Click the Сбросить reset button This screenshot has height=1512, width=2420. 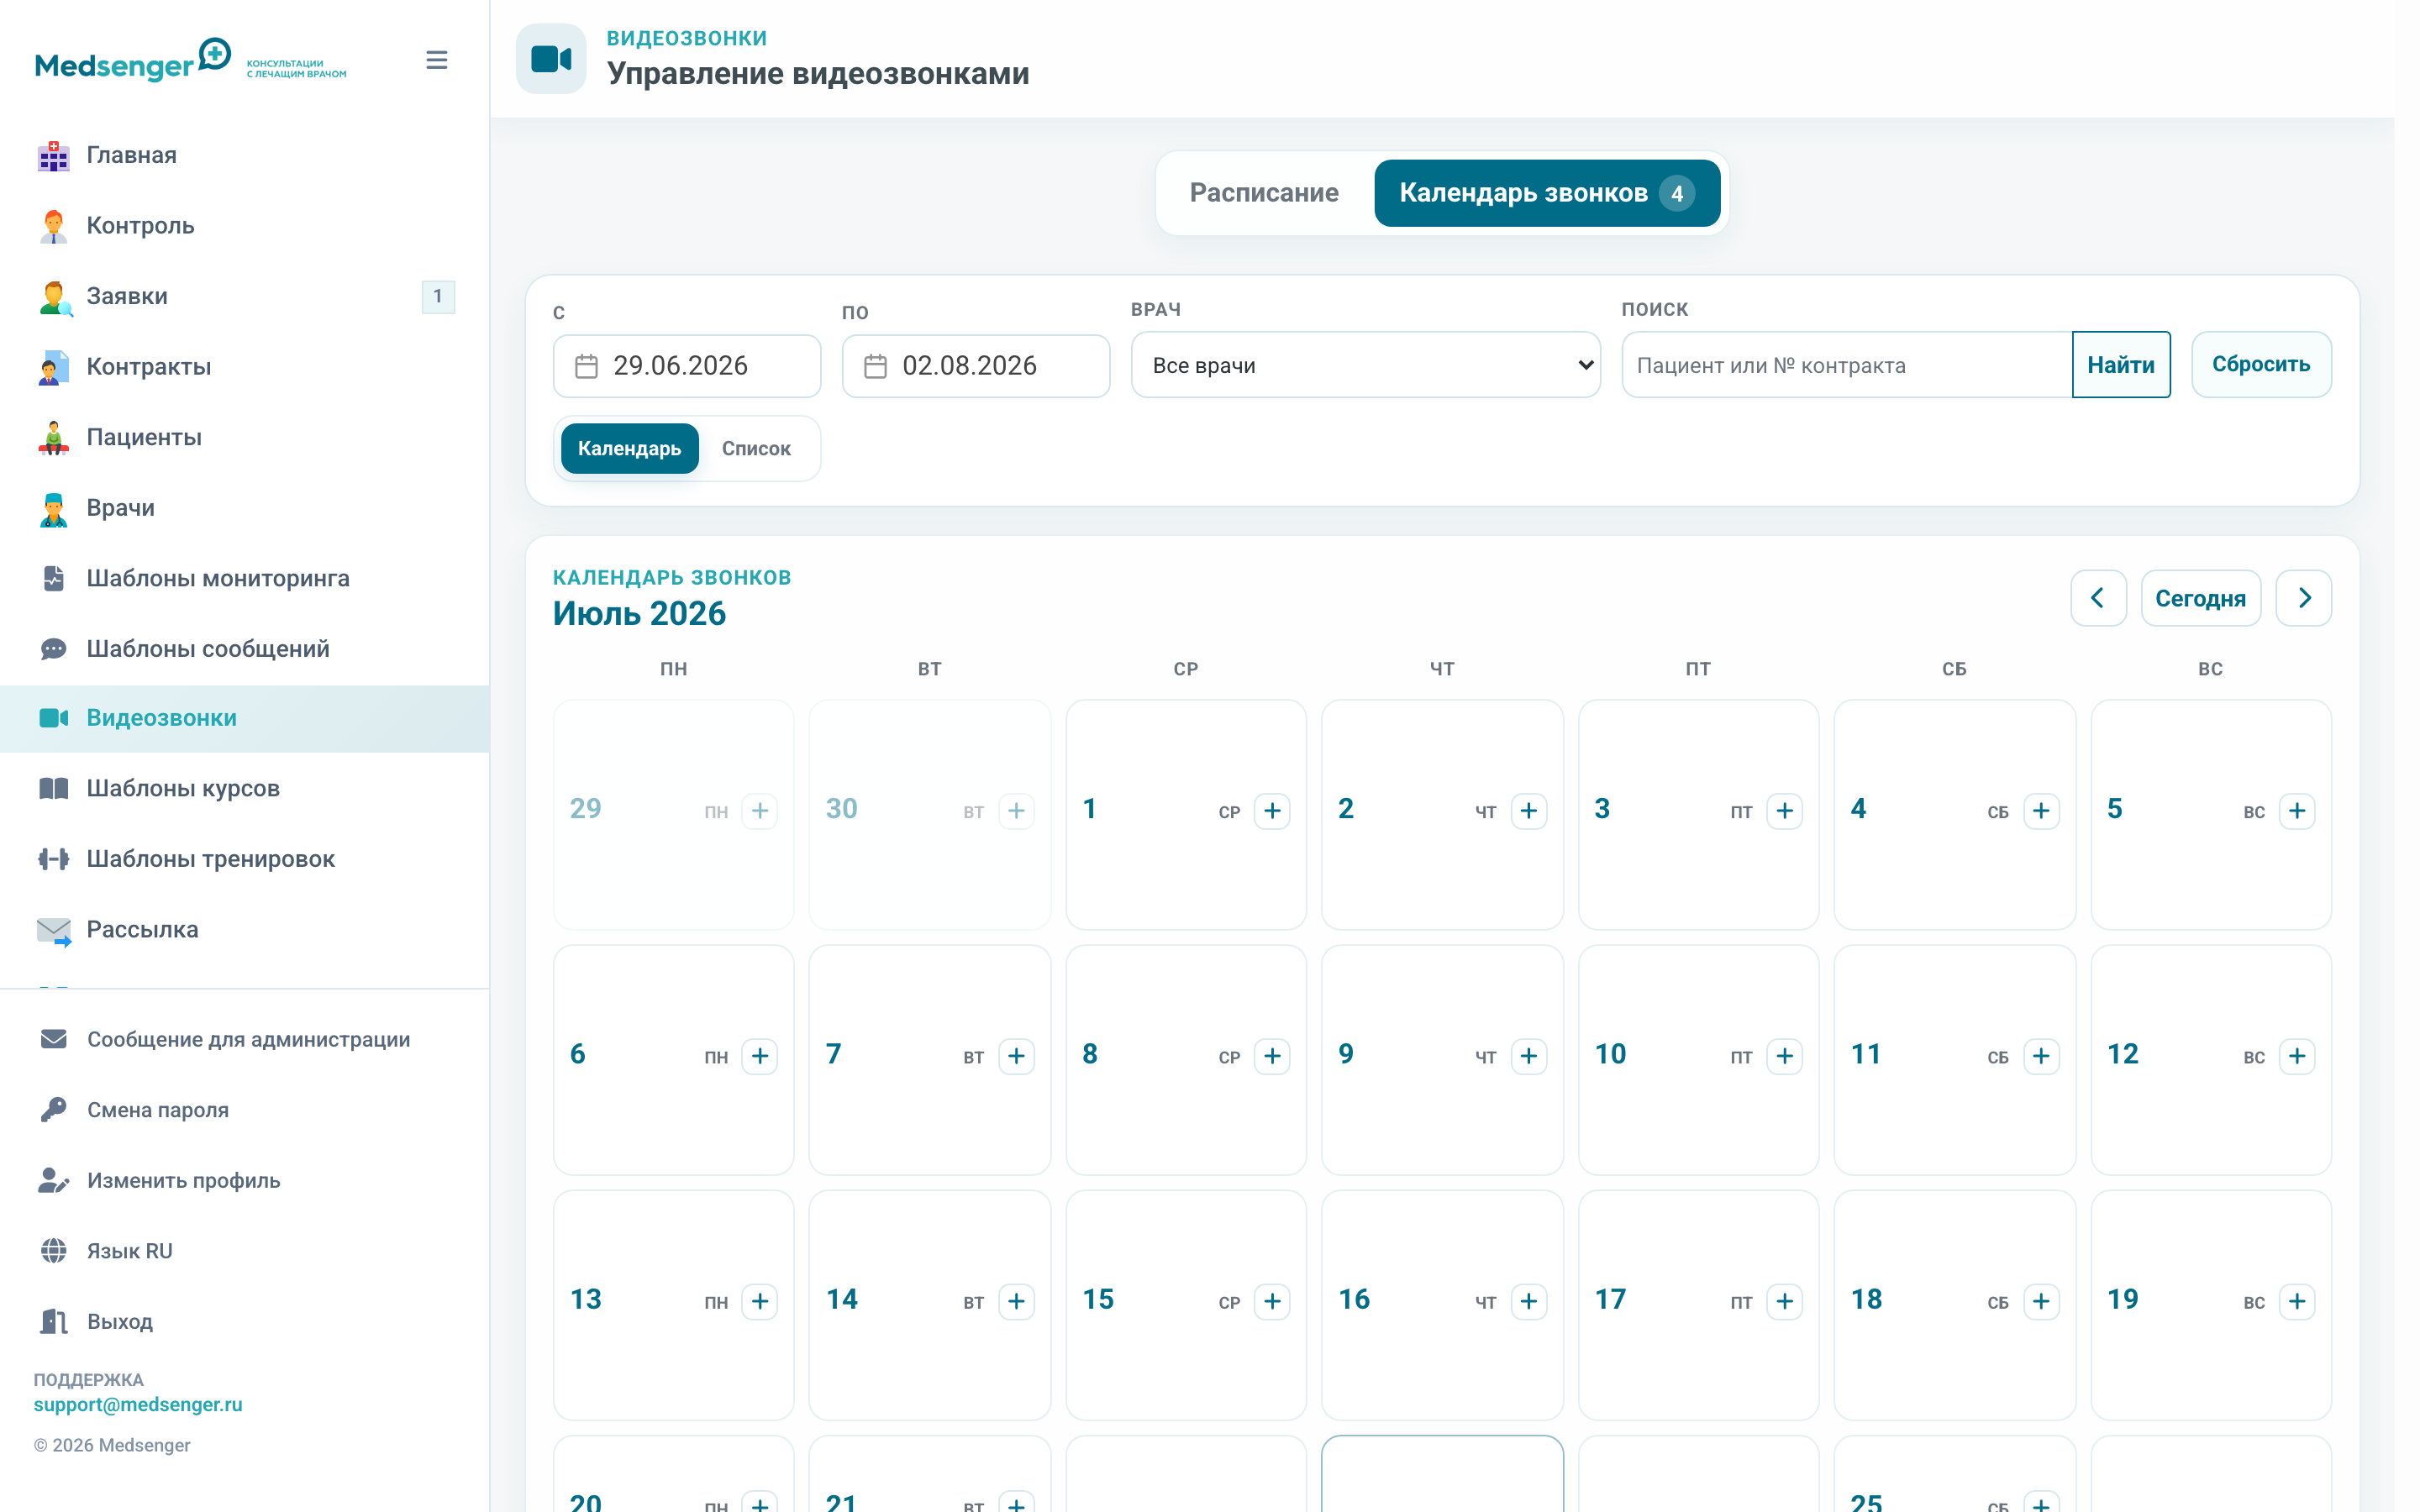(x=2261, y=365)
